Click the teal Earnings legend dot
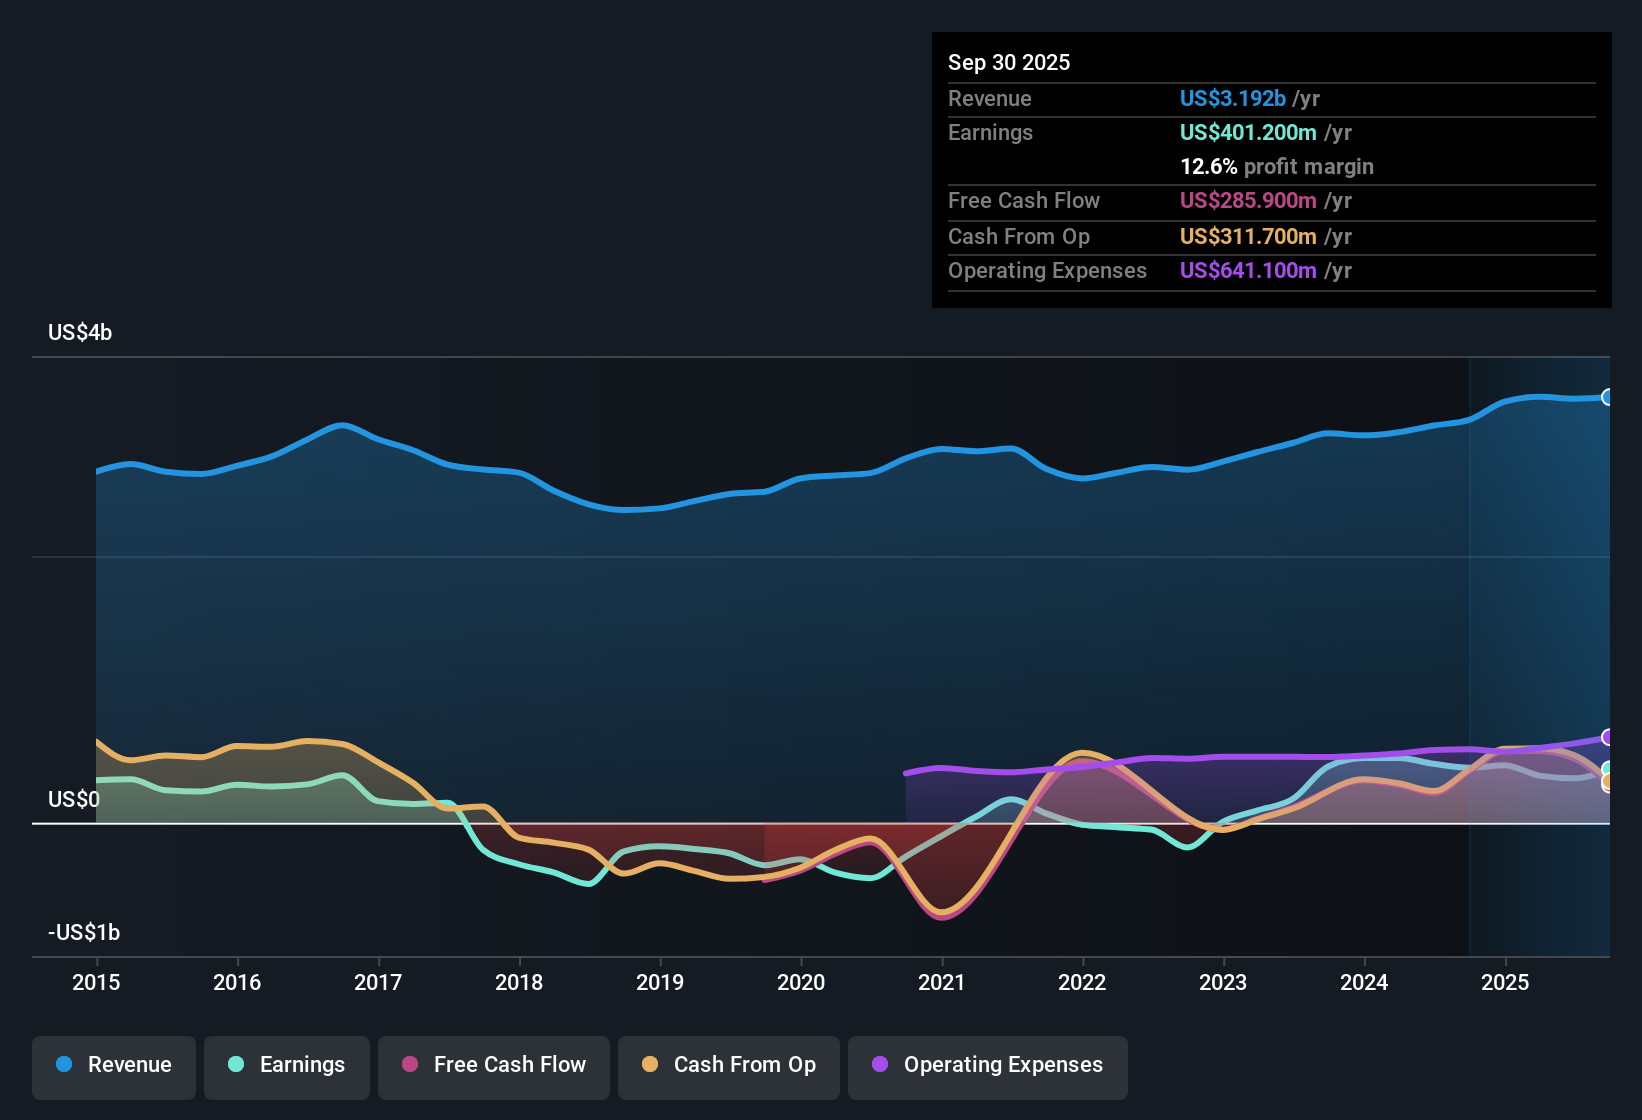Screen dimensions: 1642x1120 coord(236,1064)
